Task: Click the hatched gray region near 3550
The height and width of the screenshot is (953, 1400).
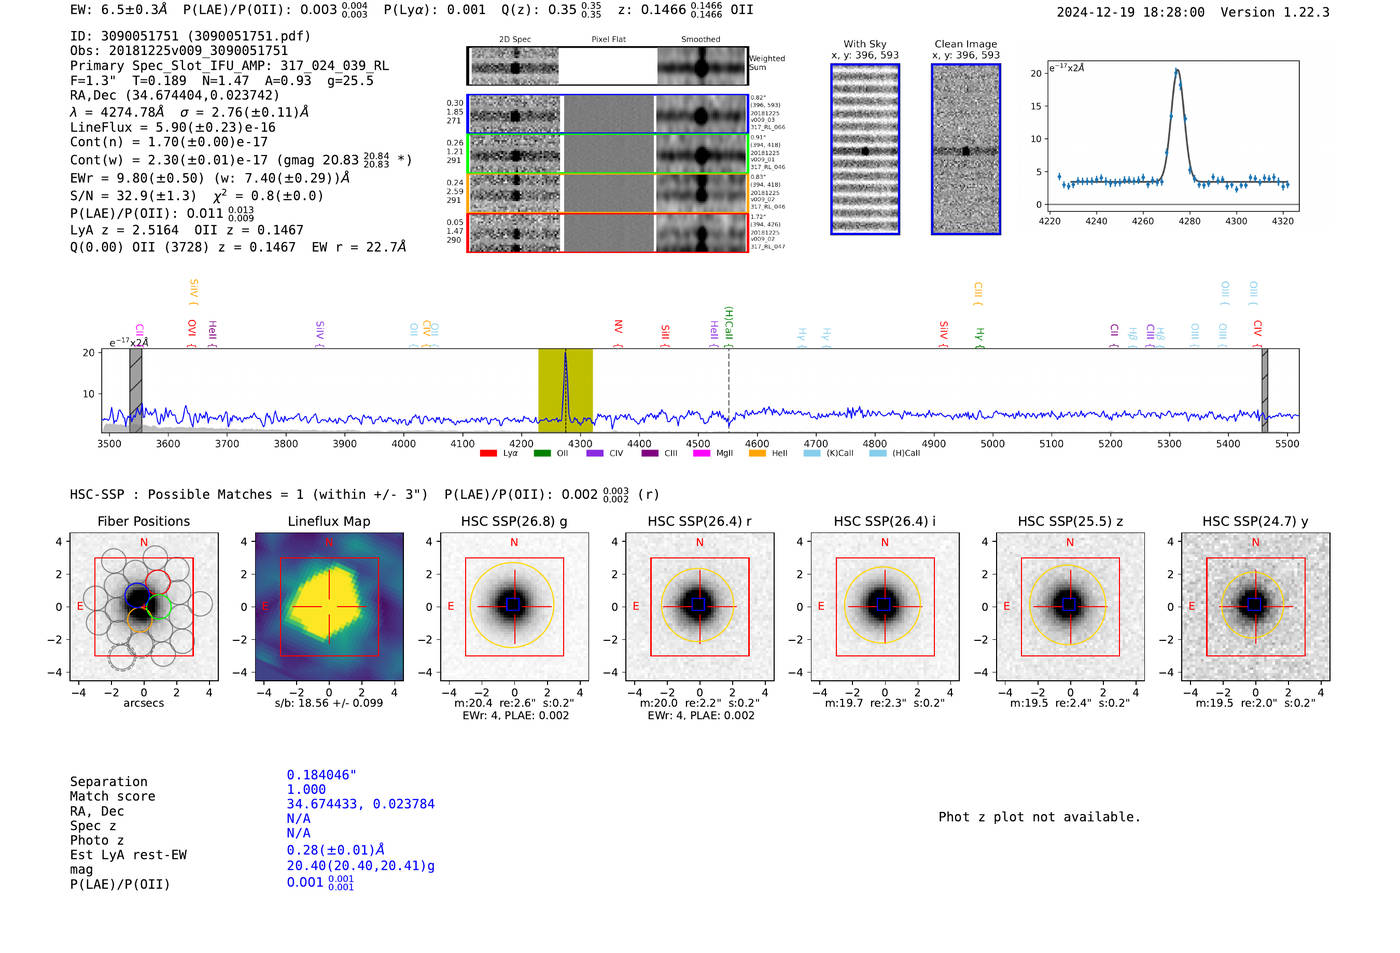Action: tap(136, 390)
